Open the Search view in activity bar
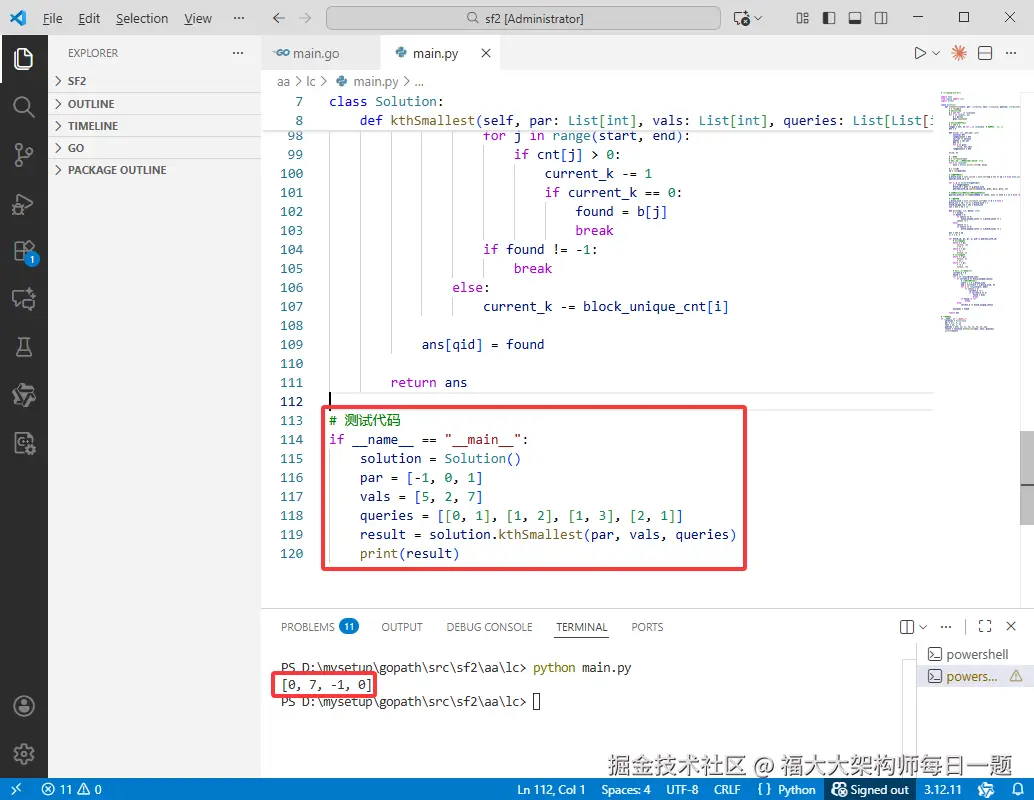 [24, 107]
